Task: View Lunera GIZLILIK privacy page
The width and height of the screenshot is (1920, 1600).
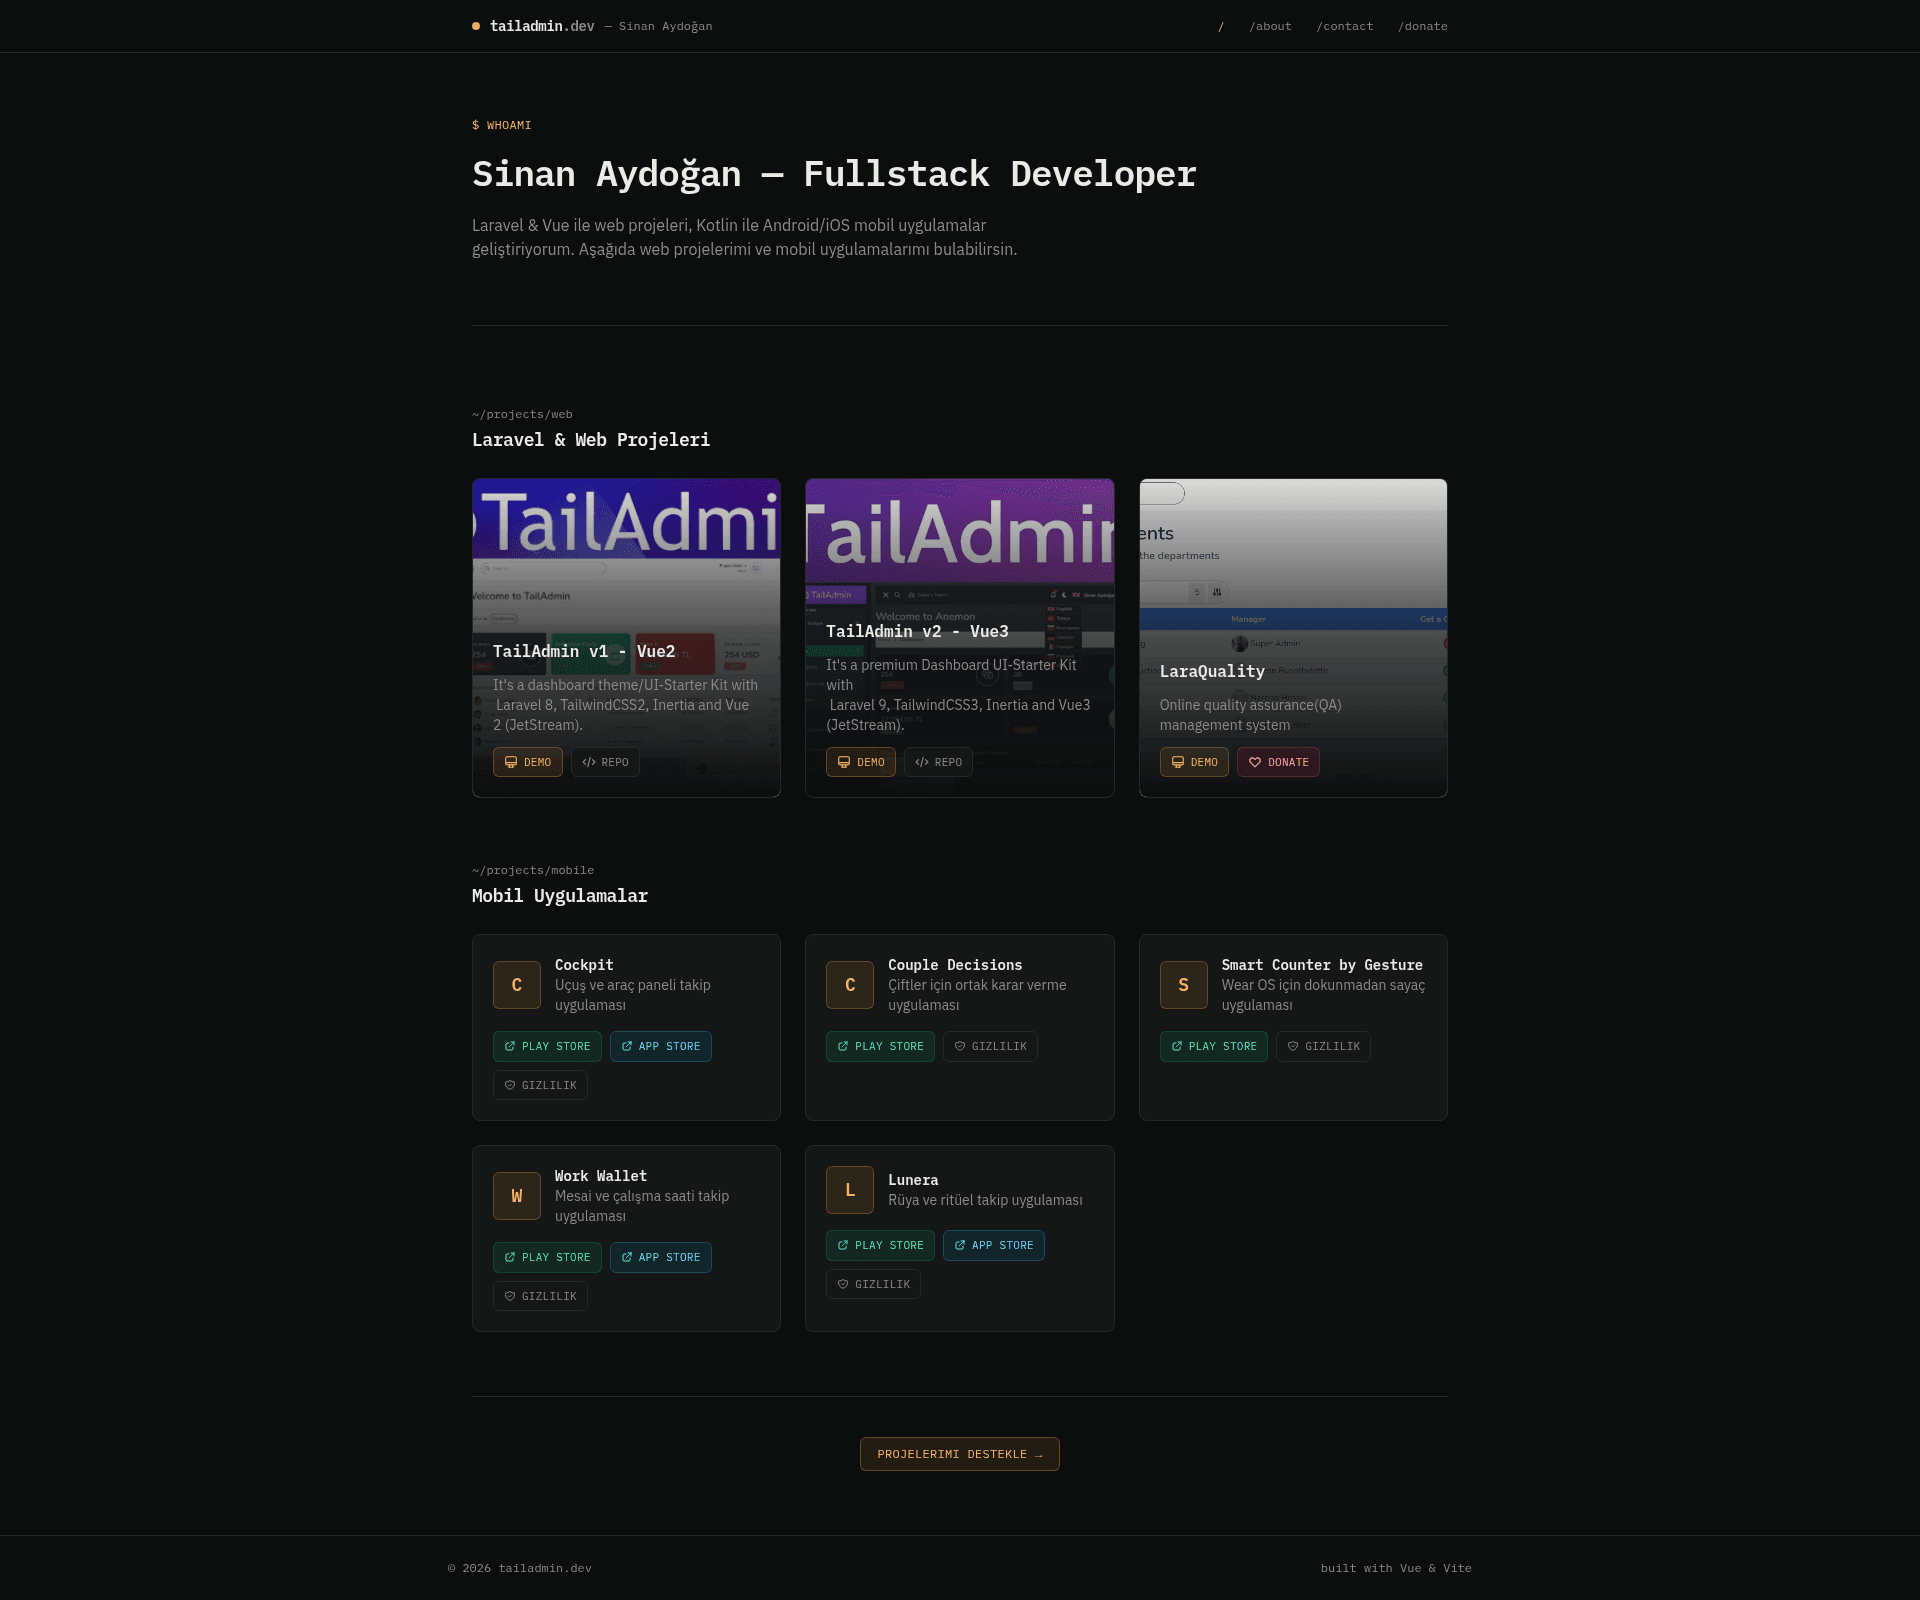Action: (x=873, y=1284)
